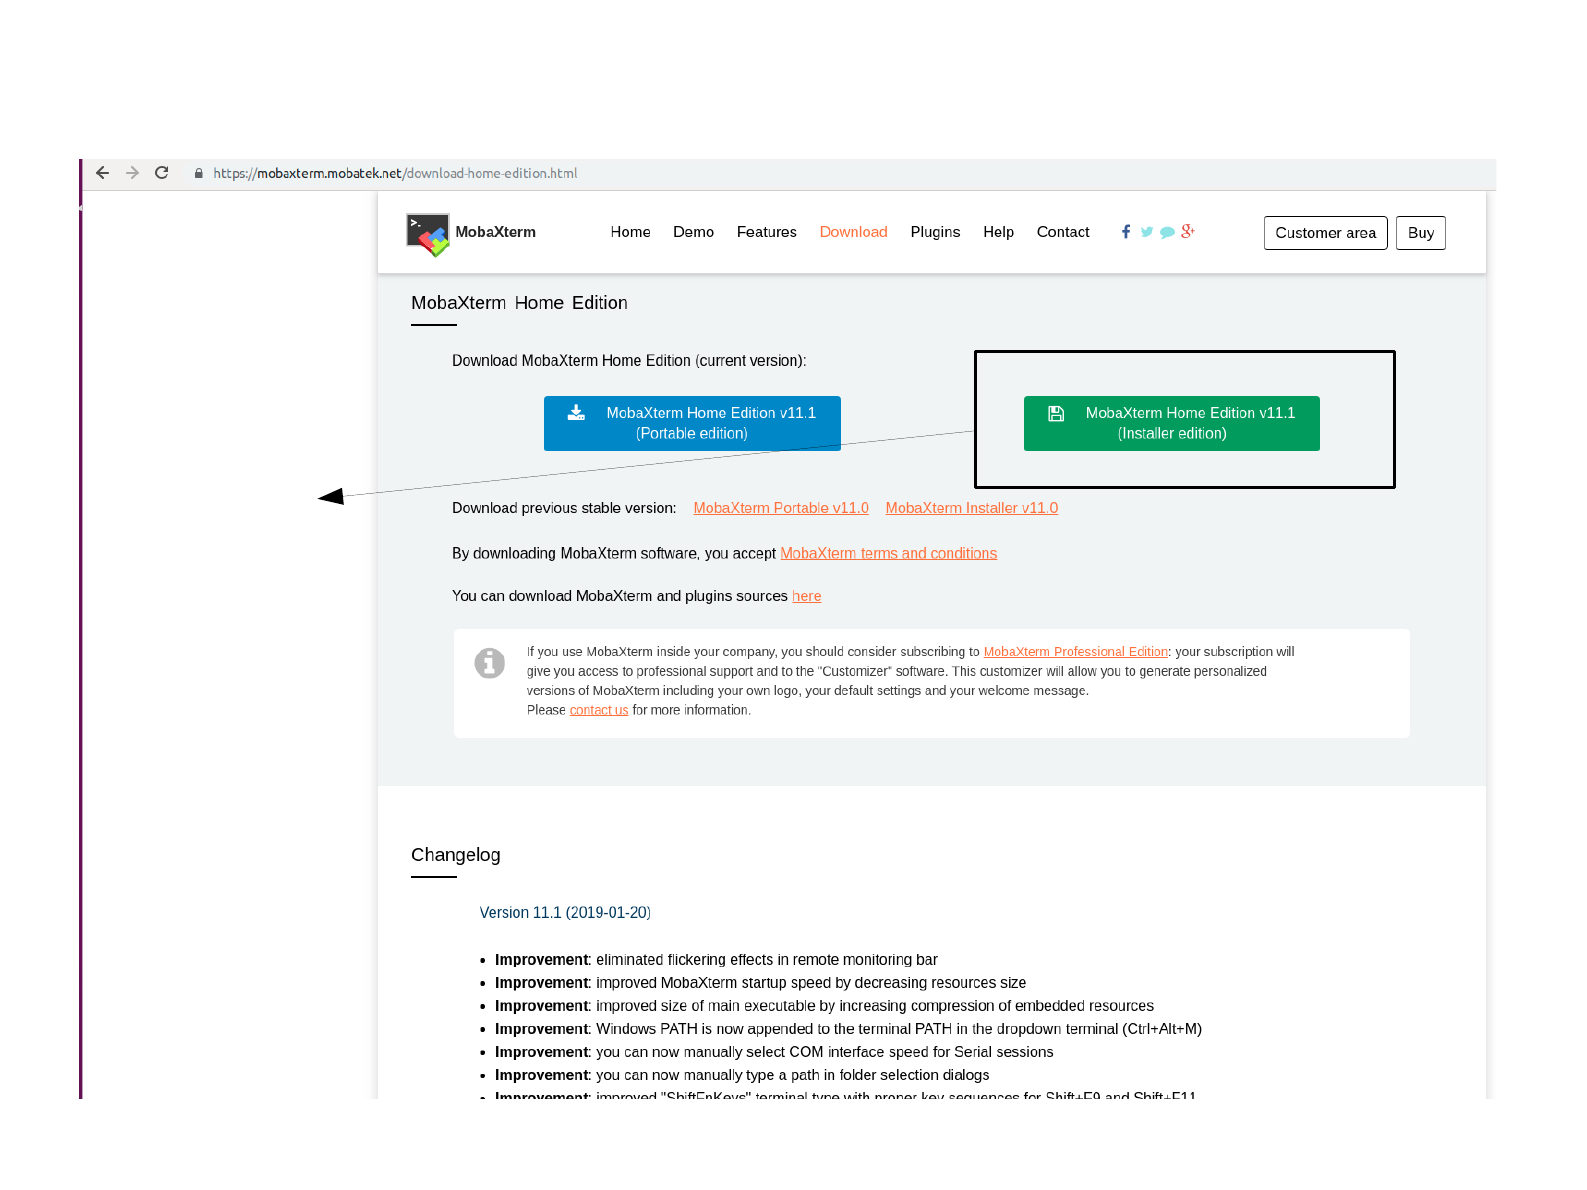Click the Customer area button

(1325, 233)
